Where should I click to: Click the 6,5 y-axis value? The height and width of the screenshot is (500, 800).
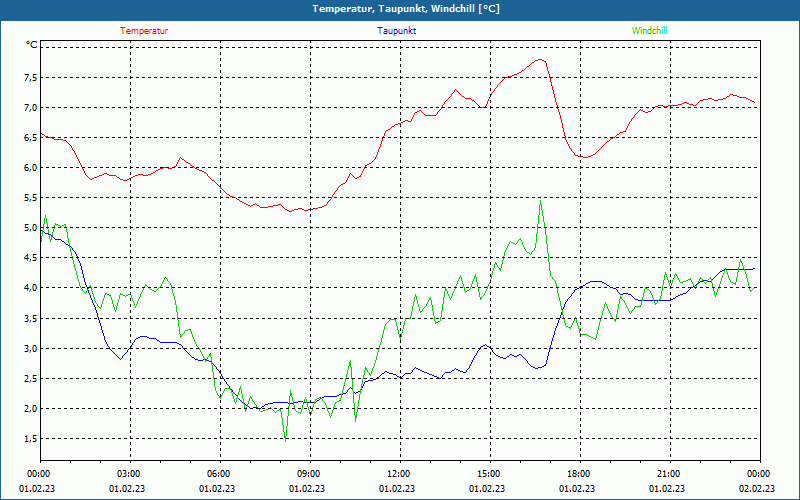coord(31,138)
